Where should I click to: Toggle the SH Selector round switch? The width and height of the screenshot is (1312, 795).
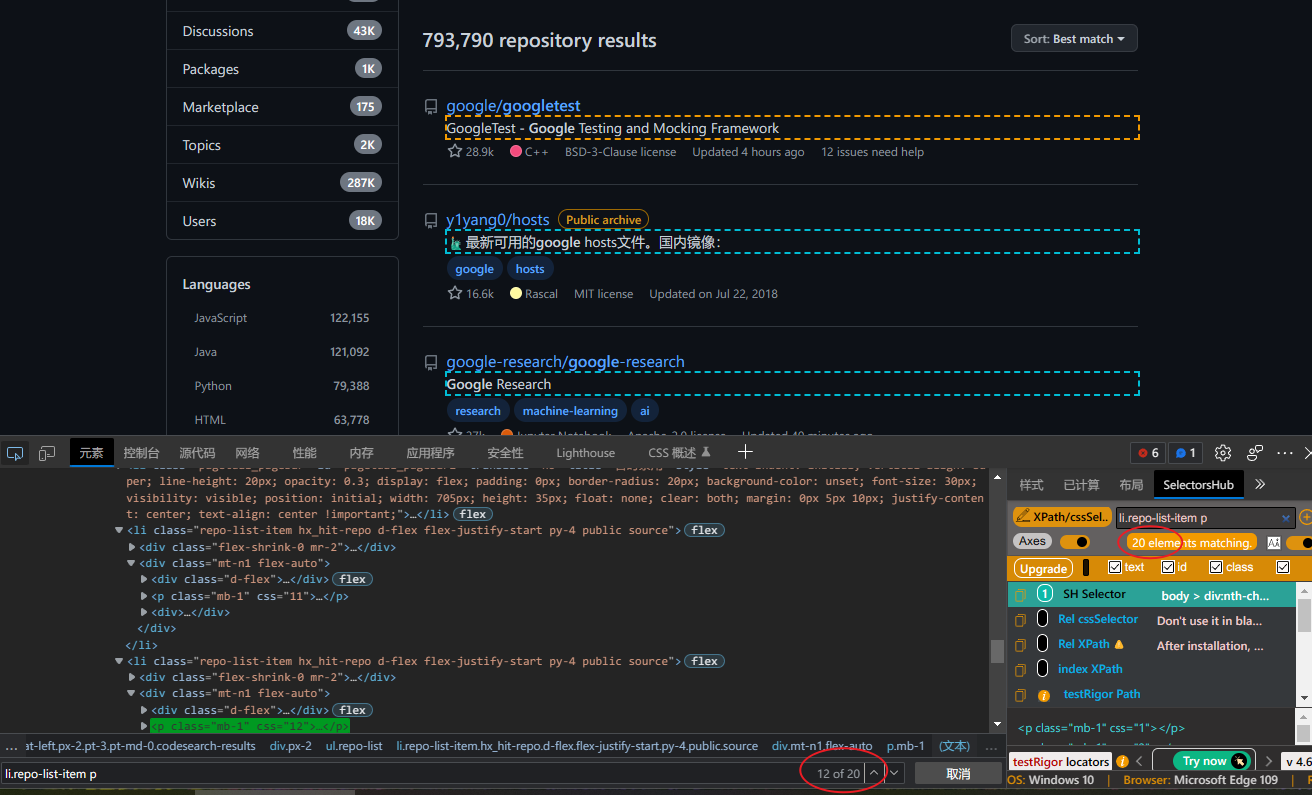tap(1044, 594)
